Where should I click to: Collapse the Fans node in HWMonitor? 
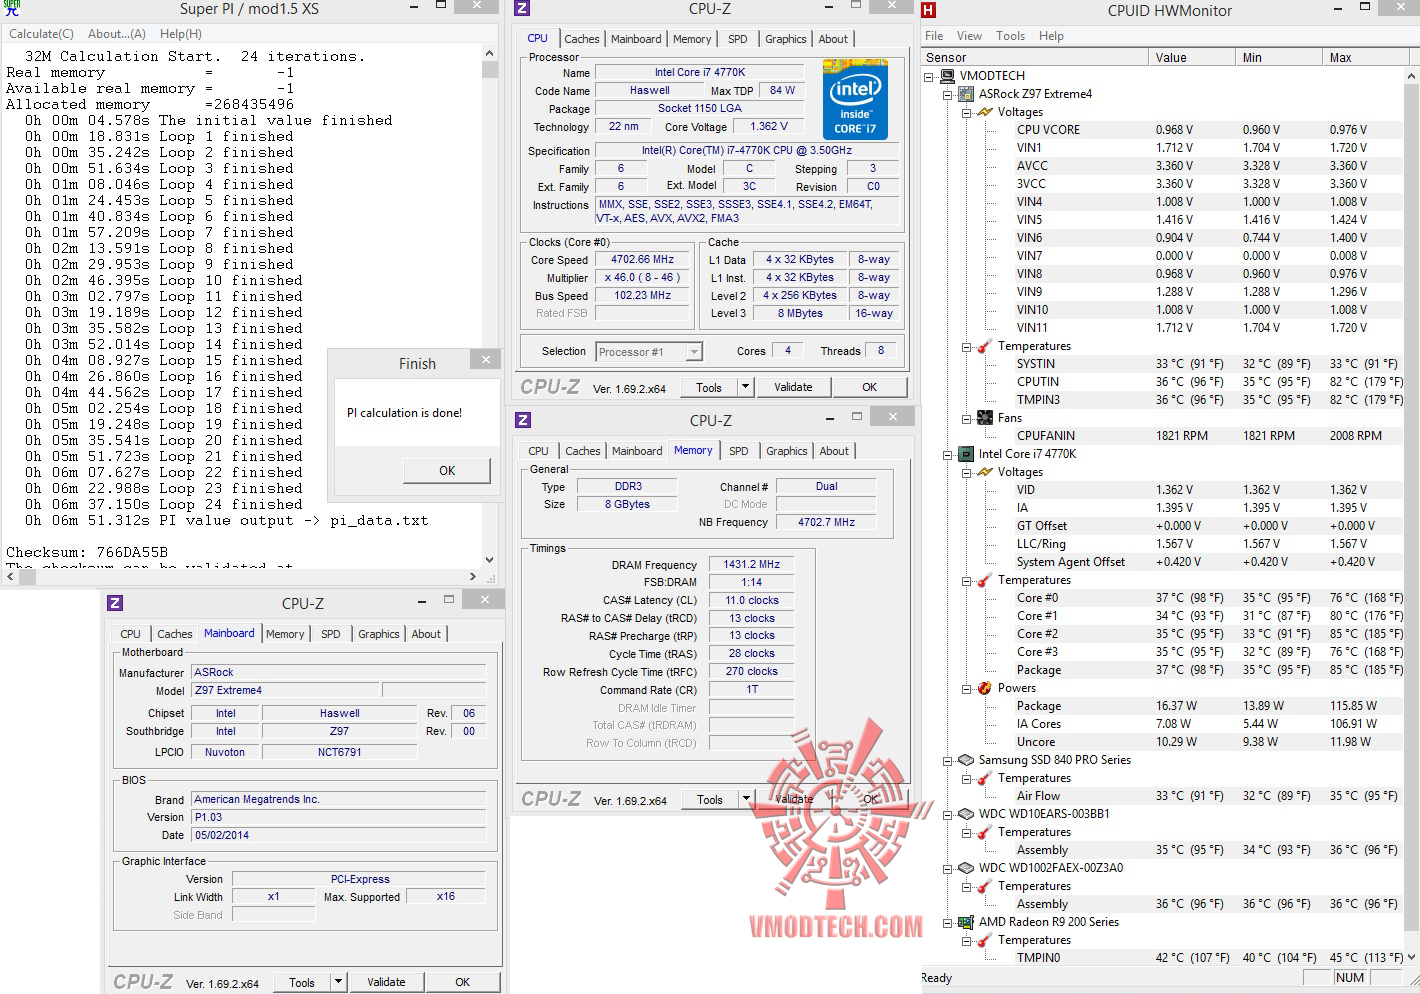point(967,418)
